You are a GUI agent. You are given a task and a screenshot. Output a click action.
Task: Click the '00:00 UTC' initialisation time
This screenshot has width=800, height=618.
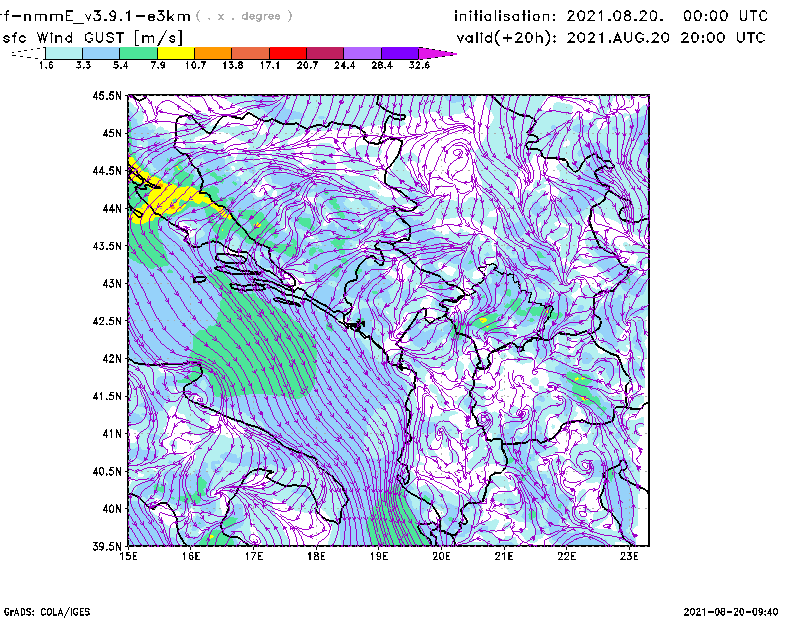tap(725, 16)
